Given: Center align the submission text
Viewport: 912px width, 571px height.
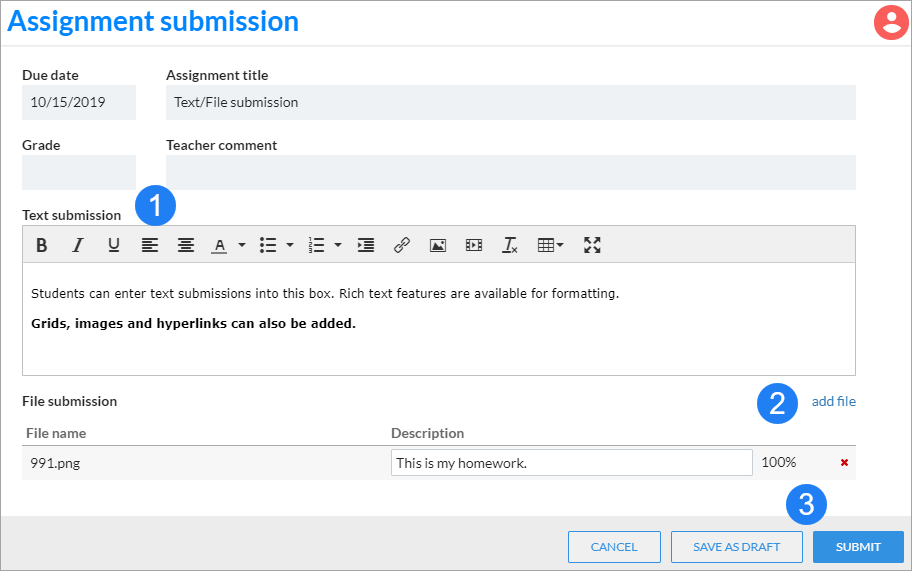Looking at the screenshot, I should tap(186, 245).
